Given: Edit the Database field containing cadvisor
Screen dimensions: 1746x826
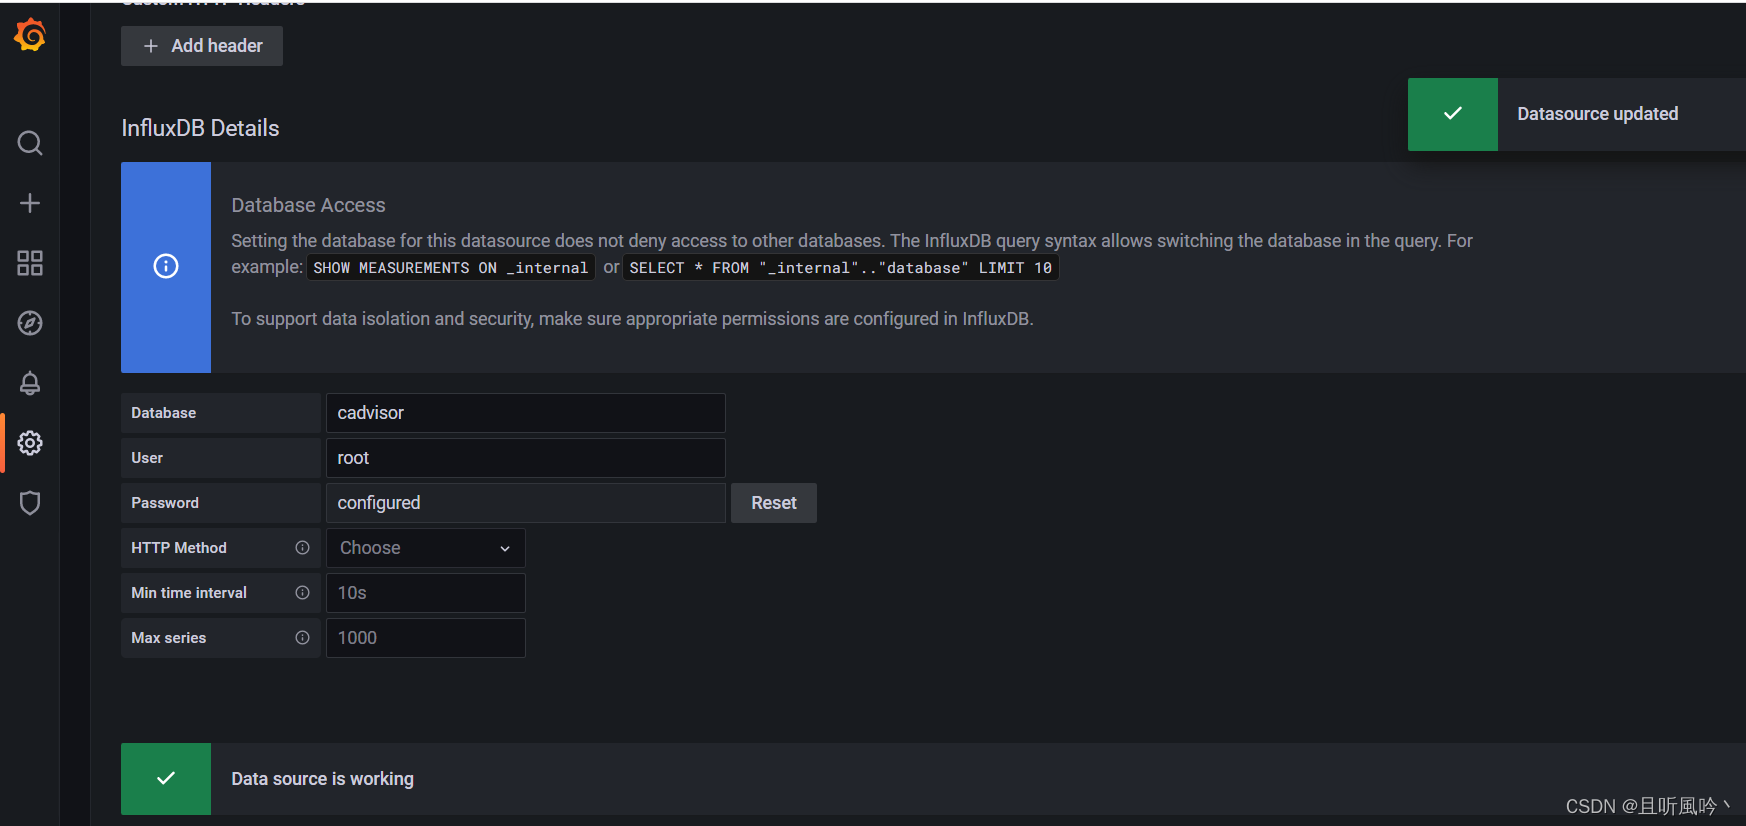Looking at the screenshot, I should [x=526, y=413].
